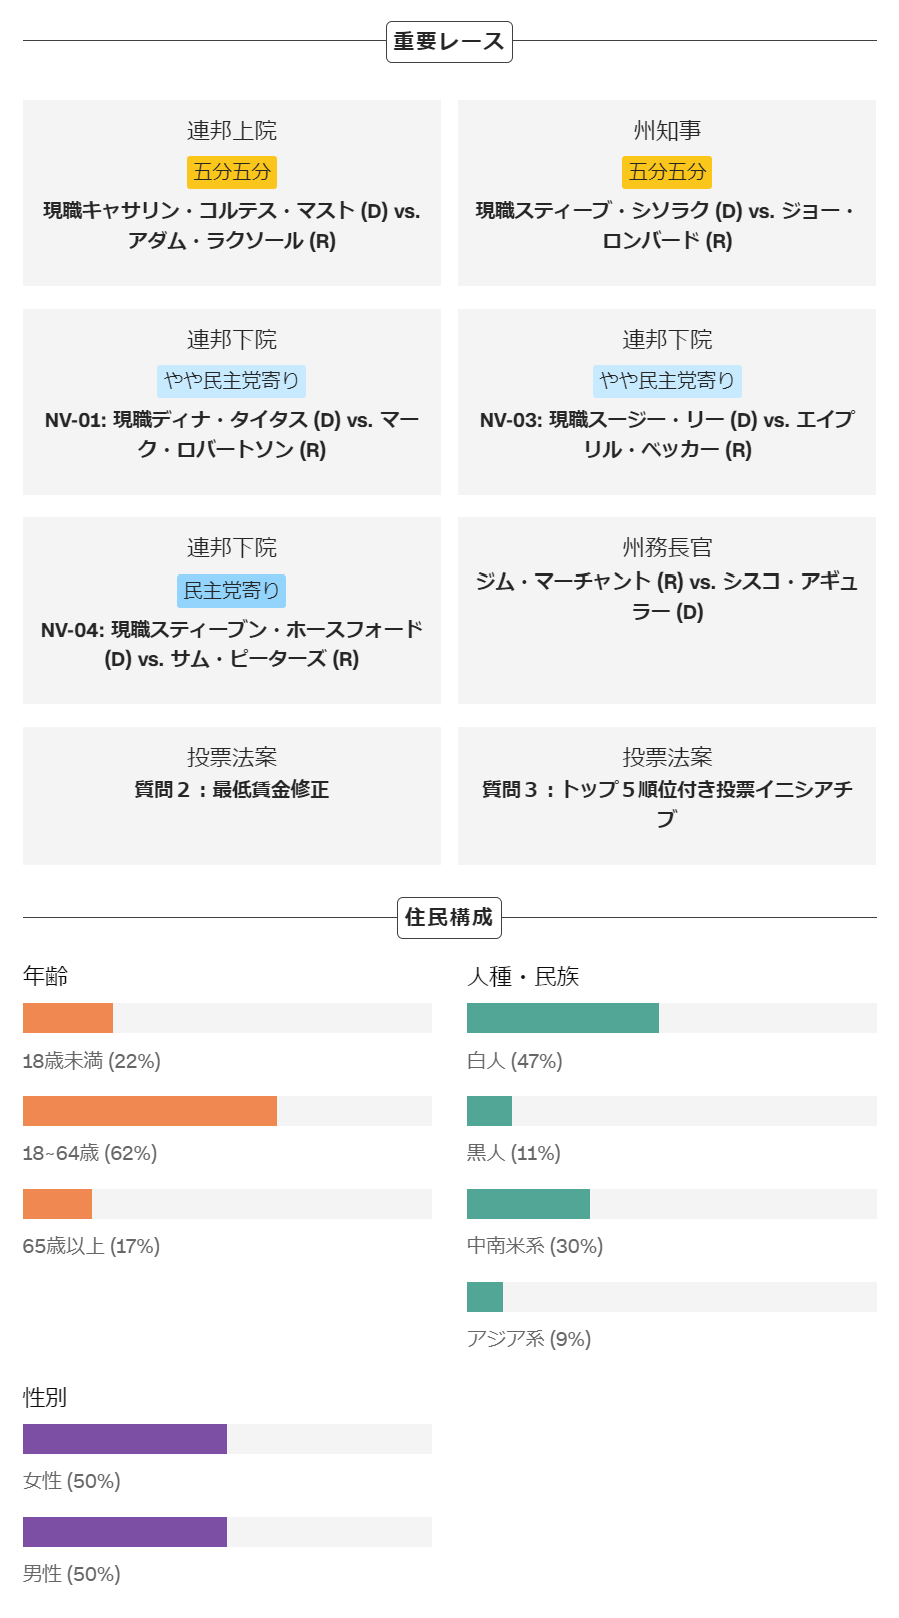Click the green 中南米系 30% bar

pos(528,1204)
